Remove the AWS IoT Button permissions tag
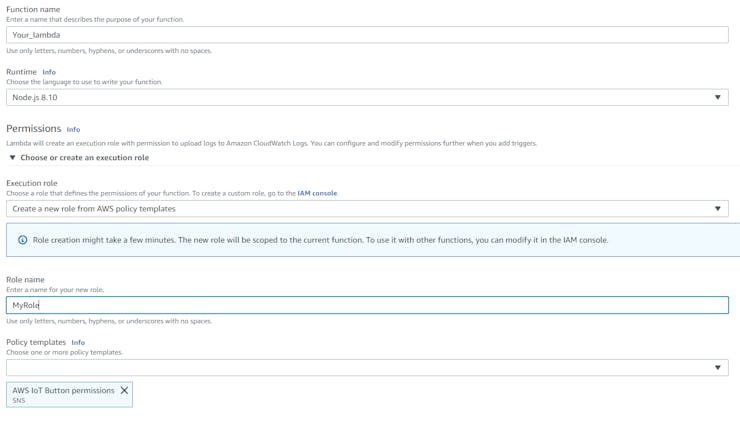 tap(124, 391)
